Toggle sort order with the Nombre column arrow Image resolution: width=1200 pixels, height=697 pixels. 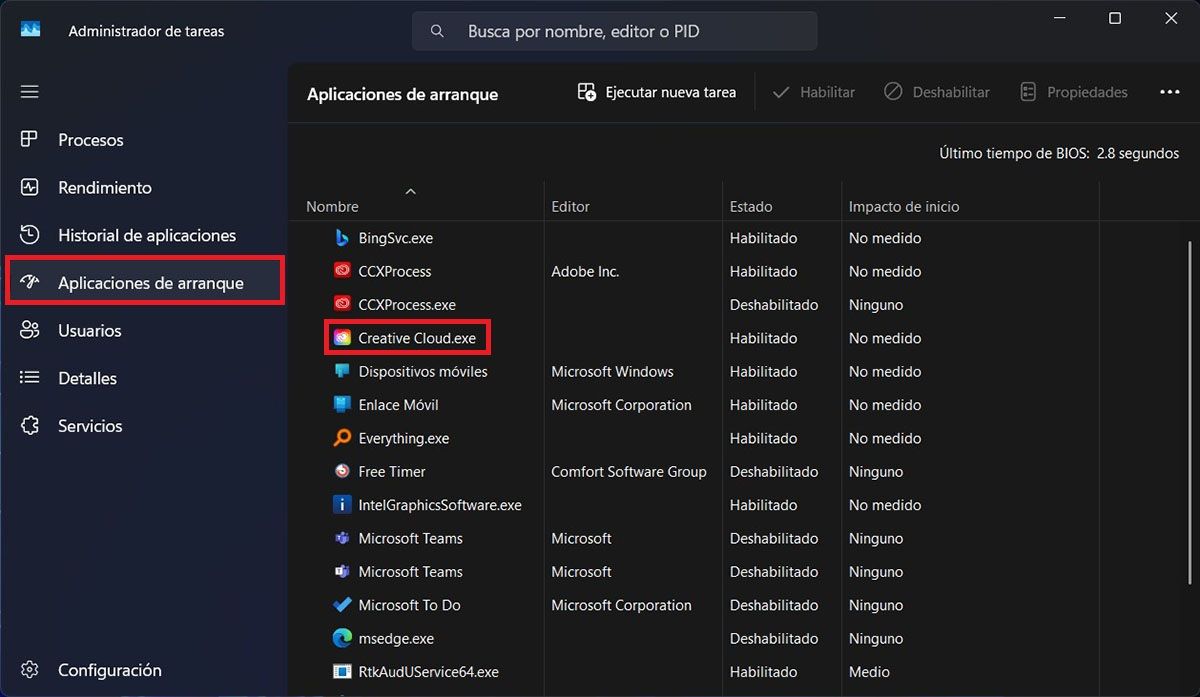click(x=410, y=191)
